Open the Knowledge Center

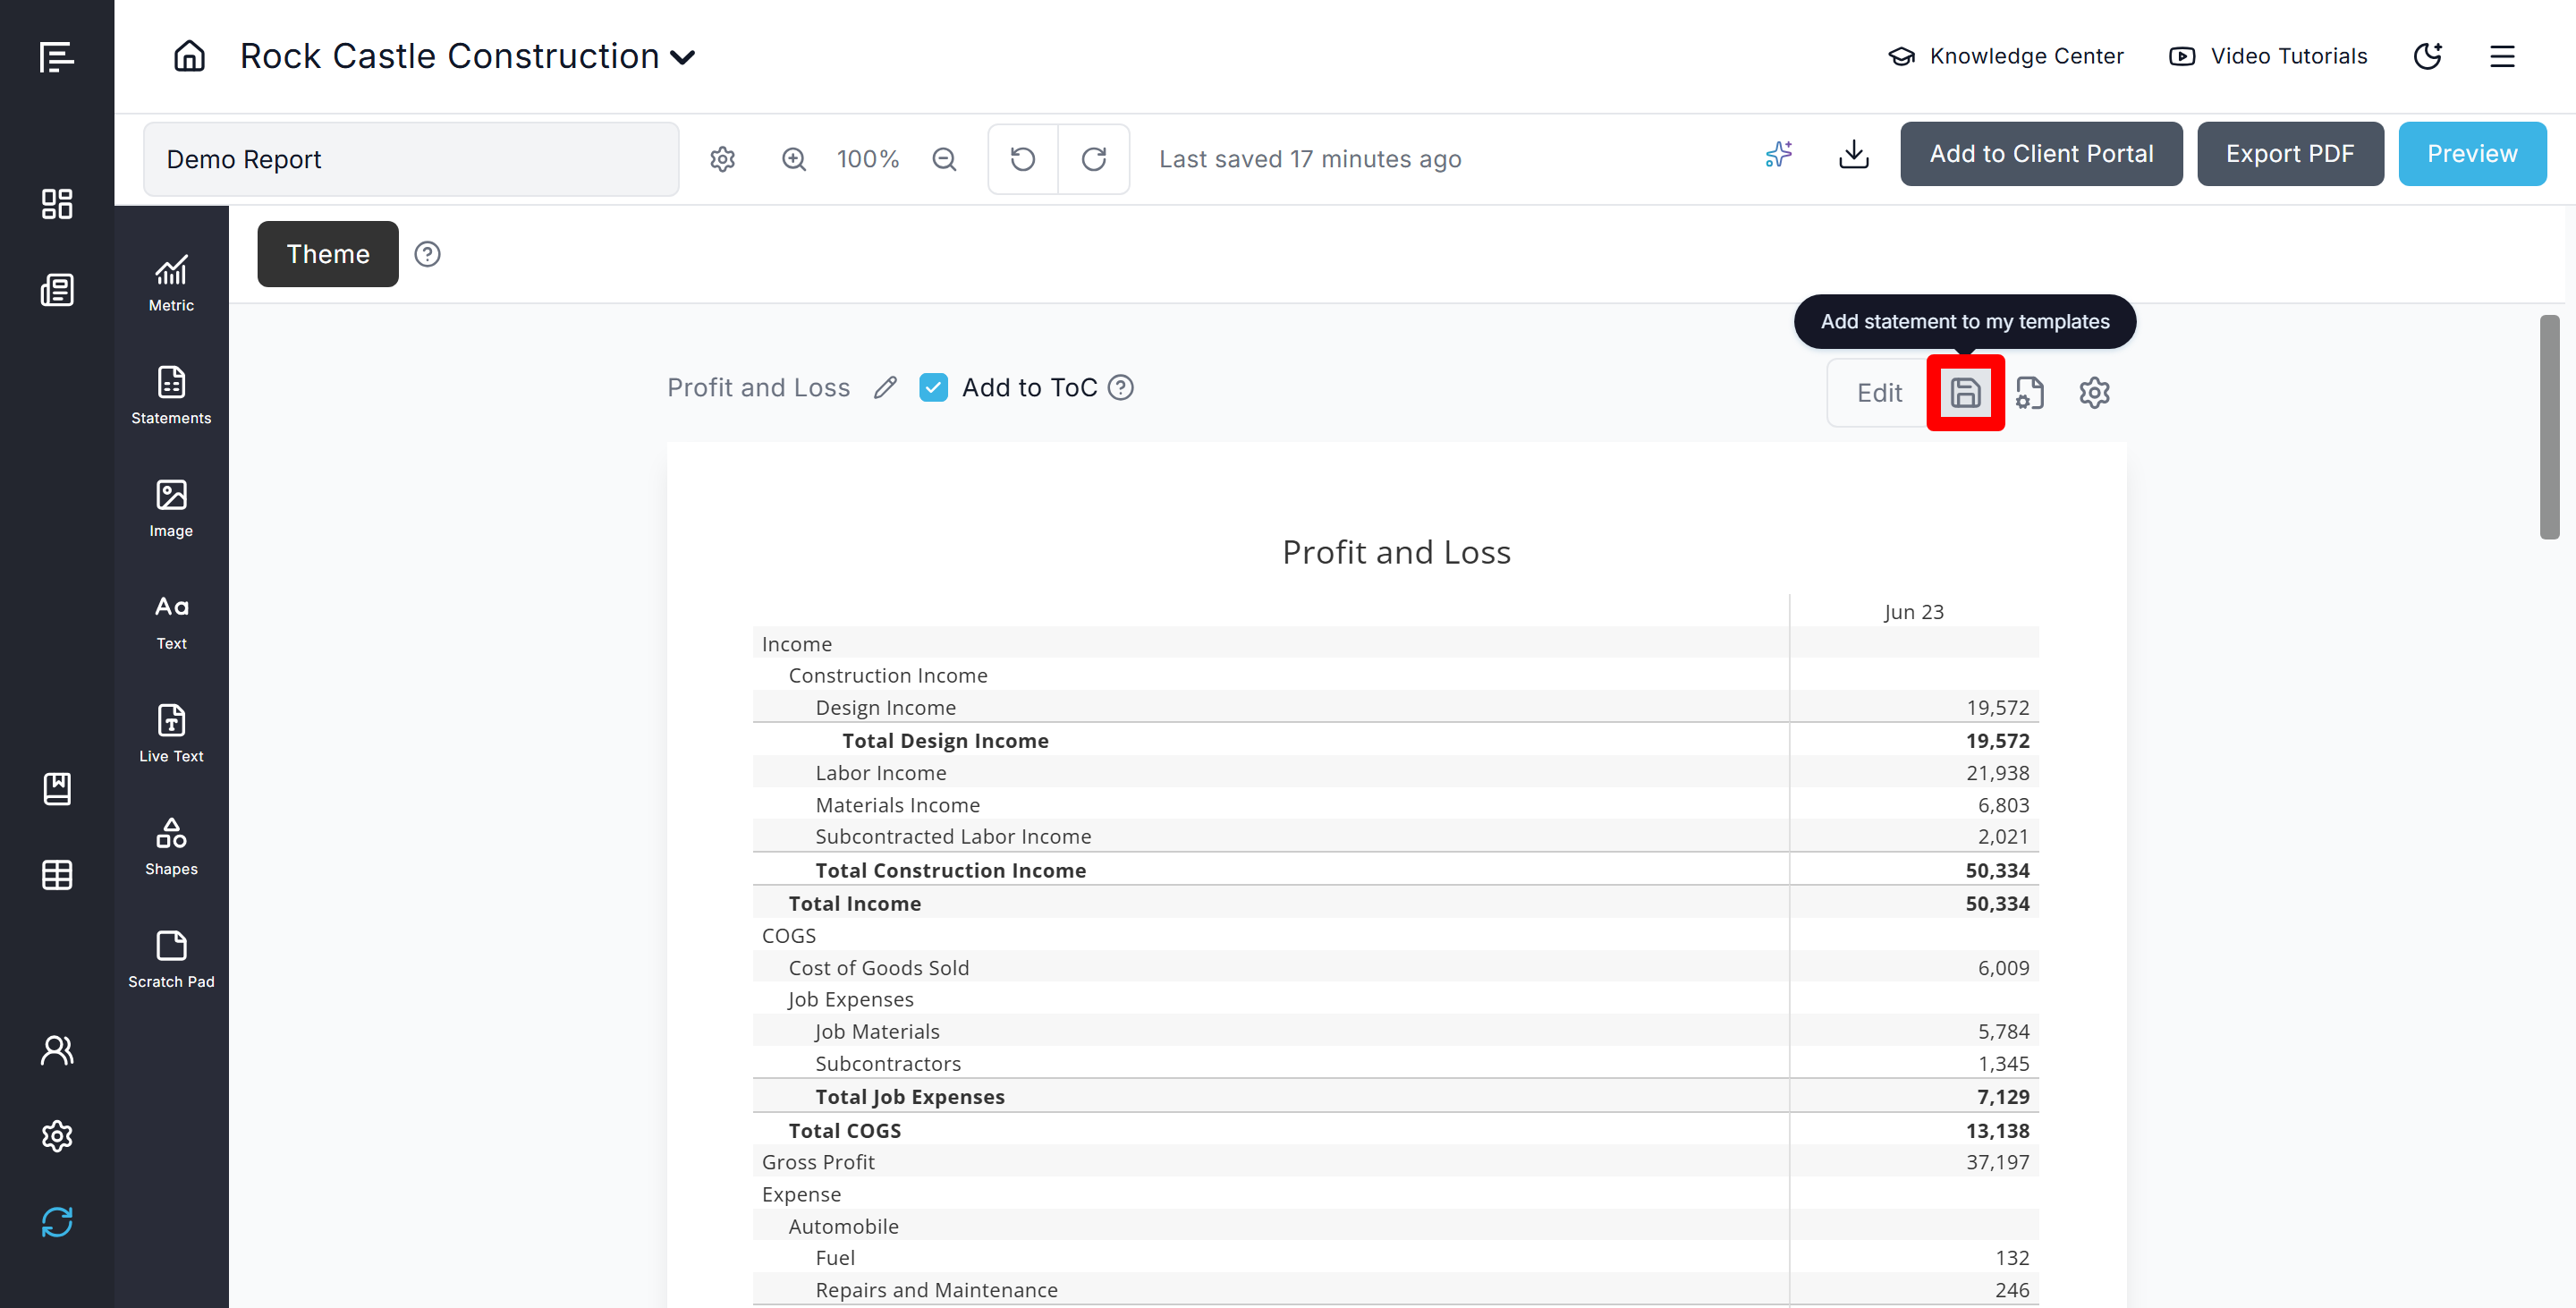2005,56
